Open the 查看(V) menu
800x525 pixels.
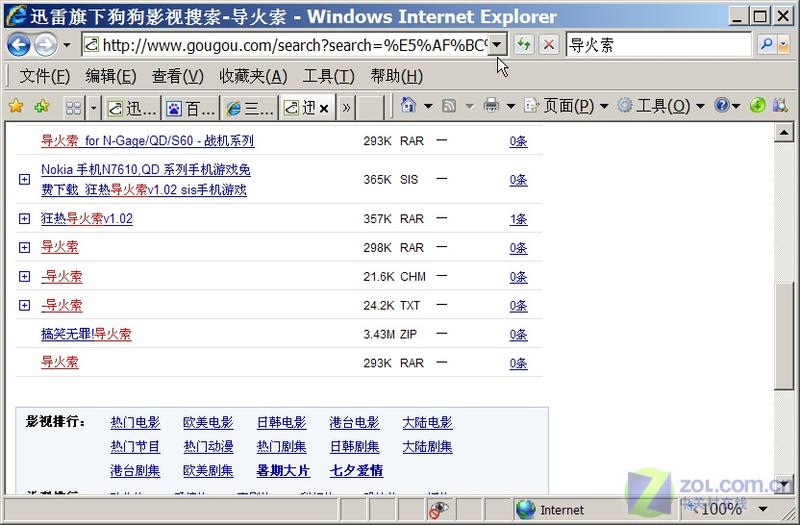coord(178,77)
